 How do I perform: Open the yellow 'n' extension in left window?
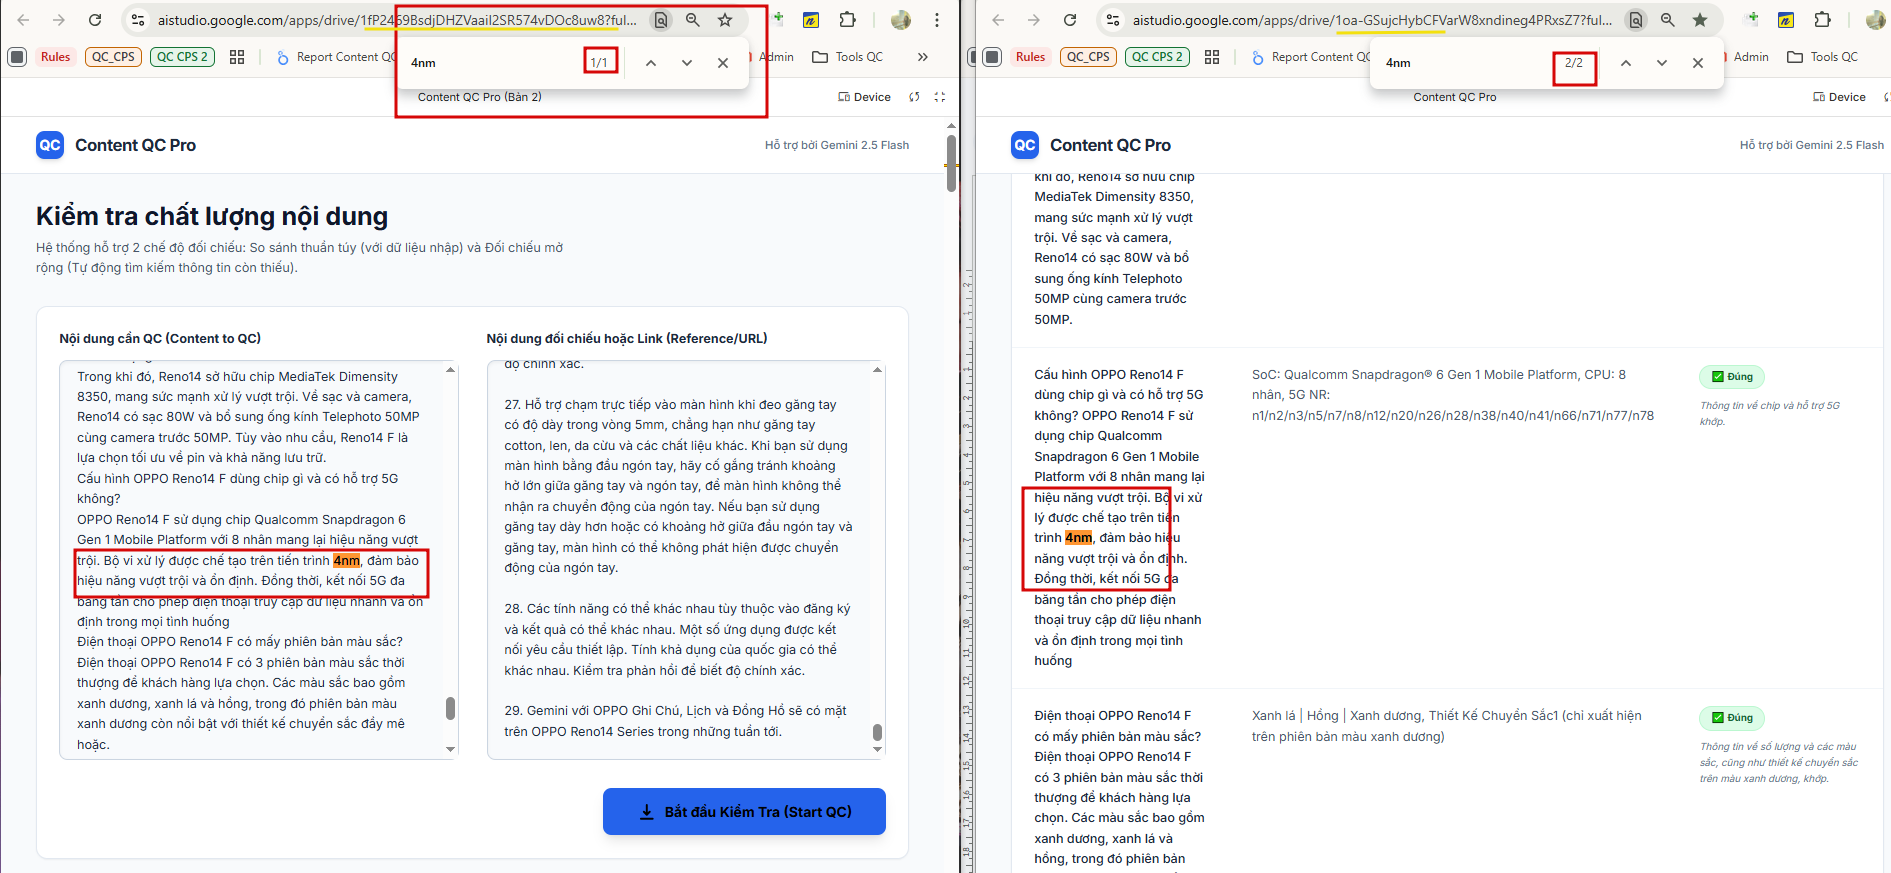click(x=811, y=20)
